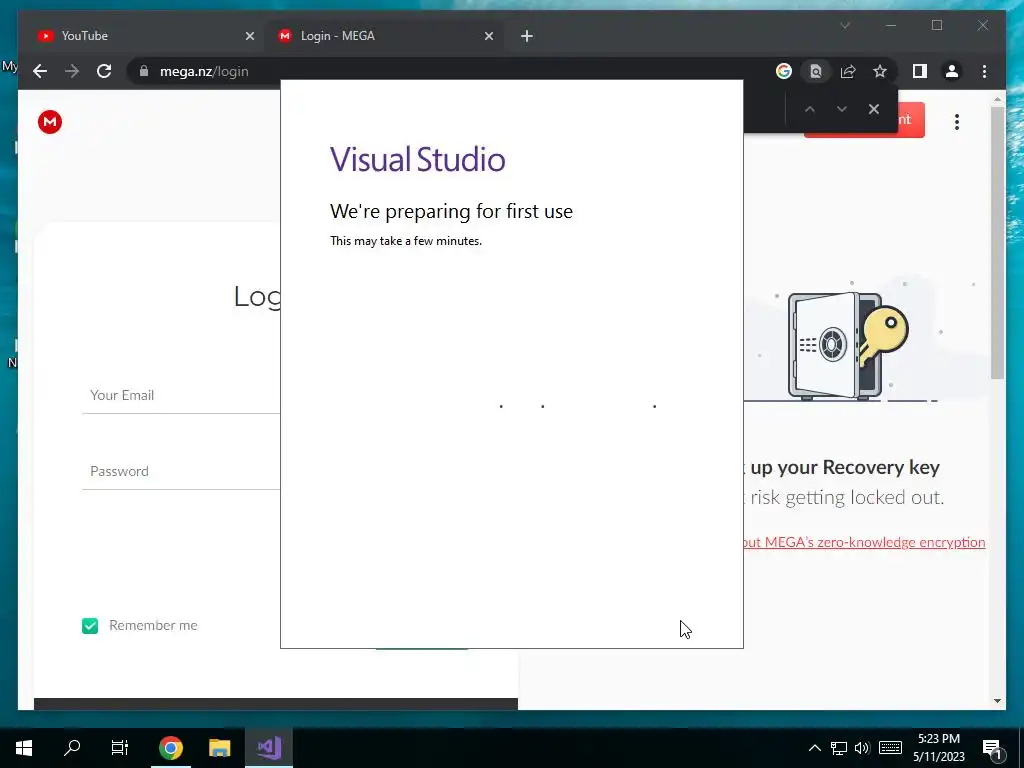Open the find in page search icon
The width and height of the screenshot is (1024, 768).
(816, 71)
